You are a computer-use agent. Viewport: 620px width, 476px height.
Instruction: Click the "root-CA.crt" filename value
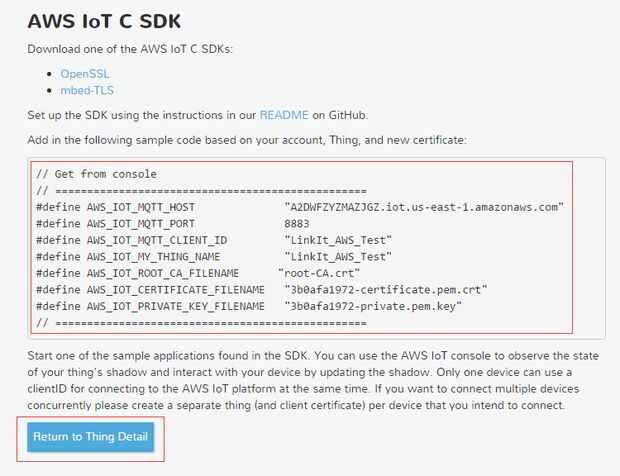[x=319, y=273]
